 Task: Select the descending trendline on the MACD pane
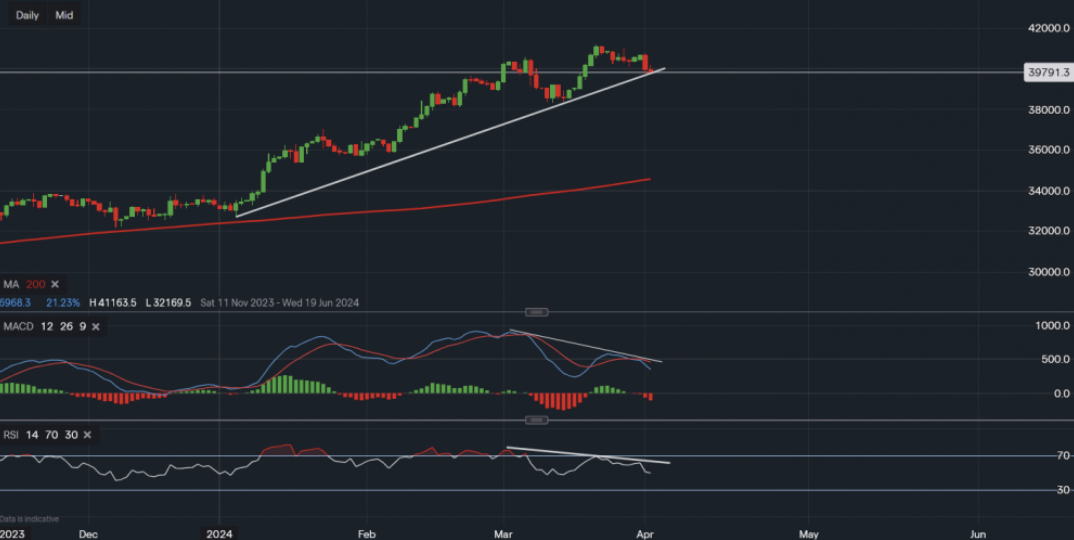[x=585, y=345]
